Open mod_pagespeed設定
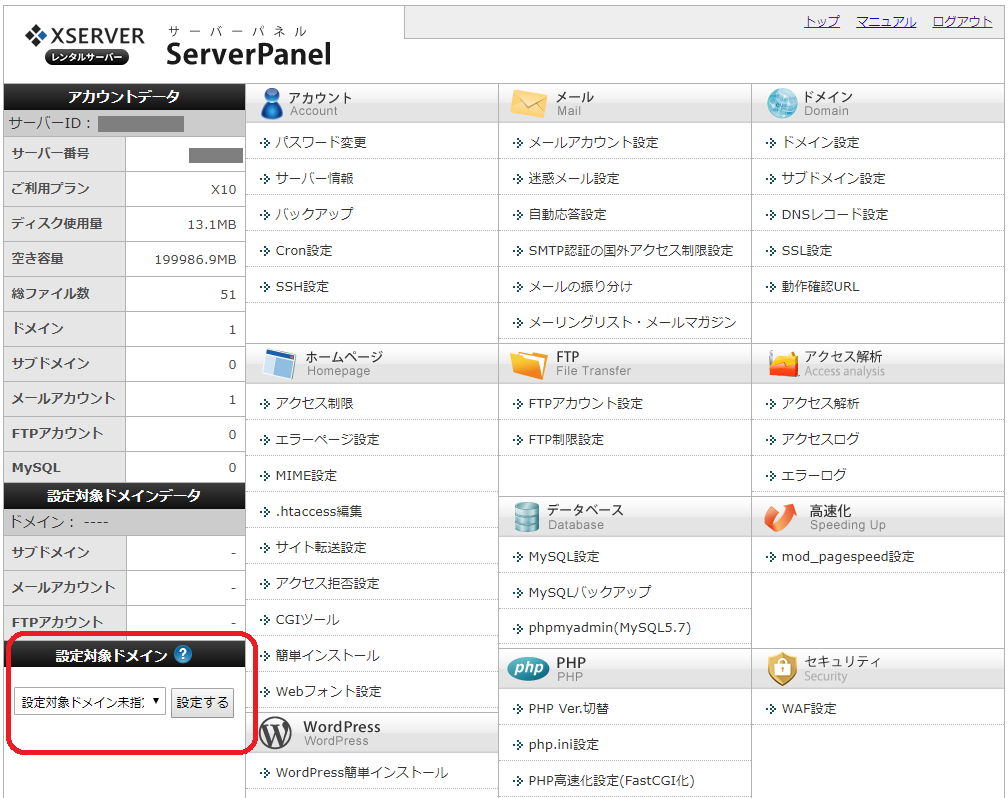This screenshot has height=798, width=1008. (848, 556)
